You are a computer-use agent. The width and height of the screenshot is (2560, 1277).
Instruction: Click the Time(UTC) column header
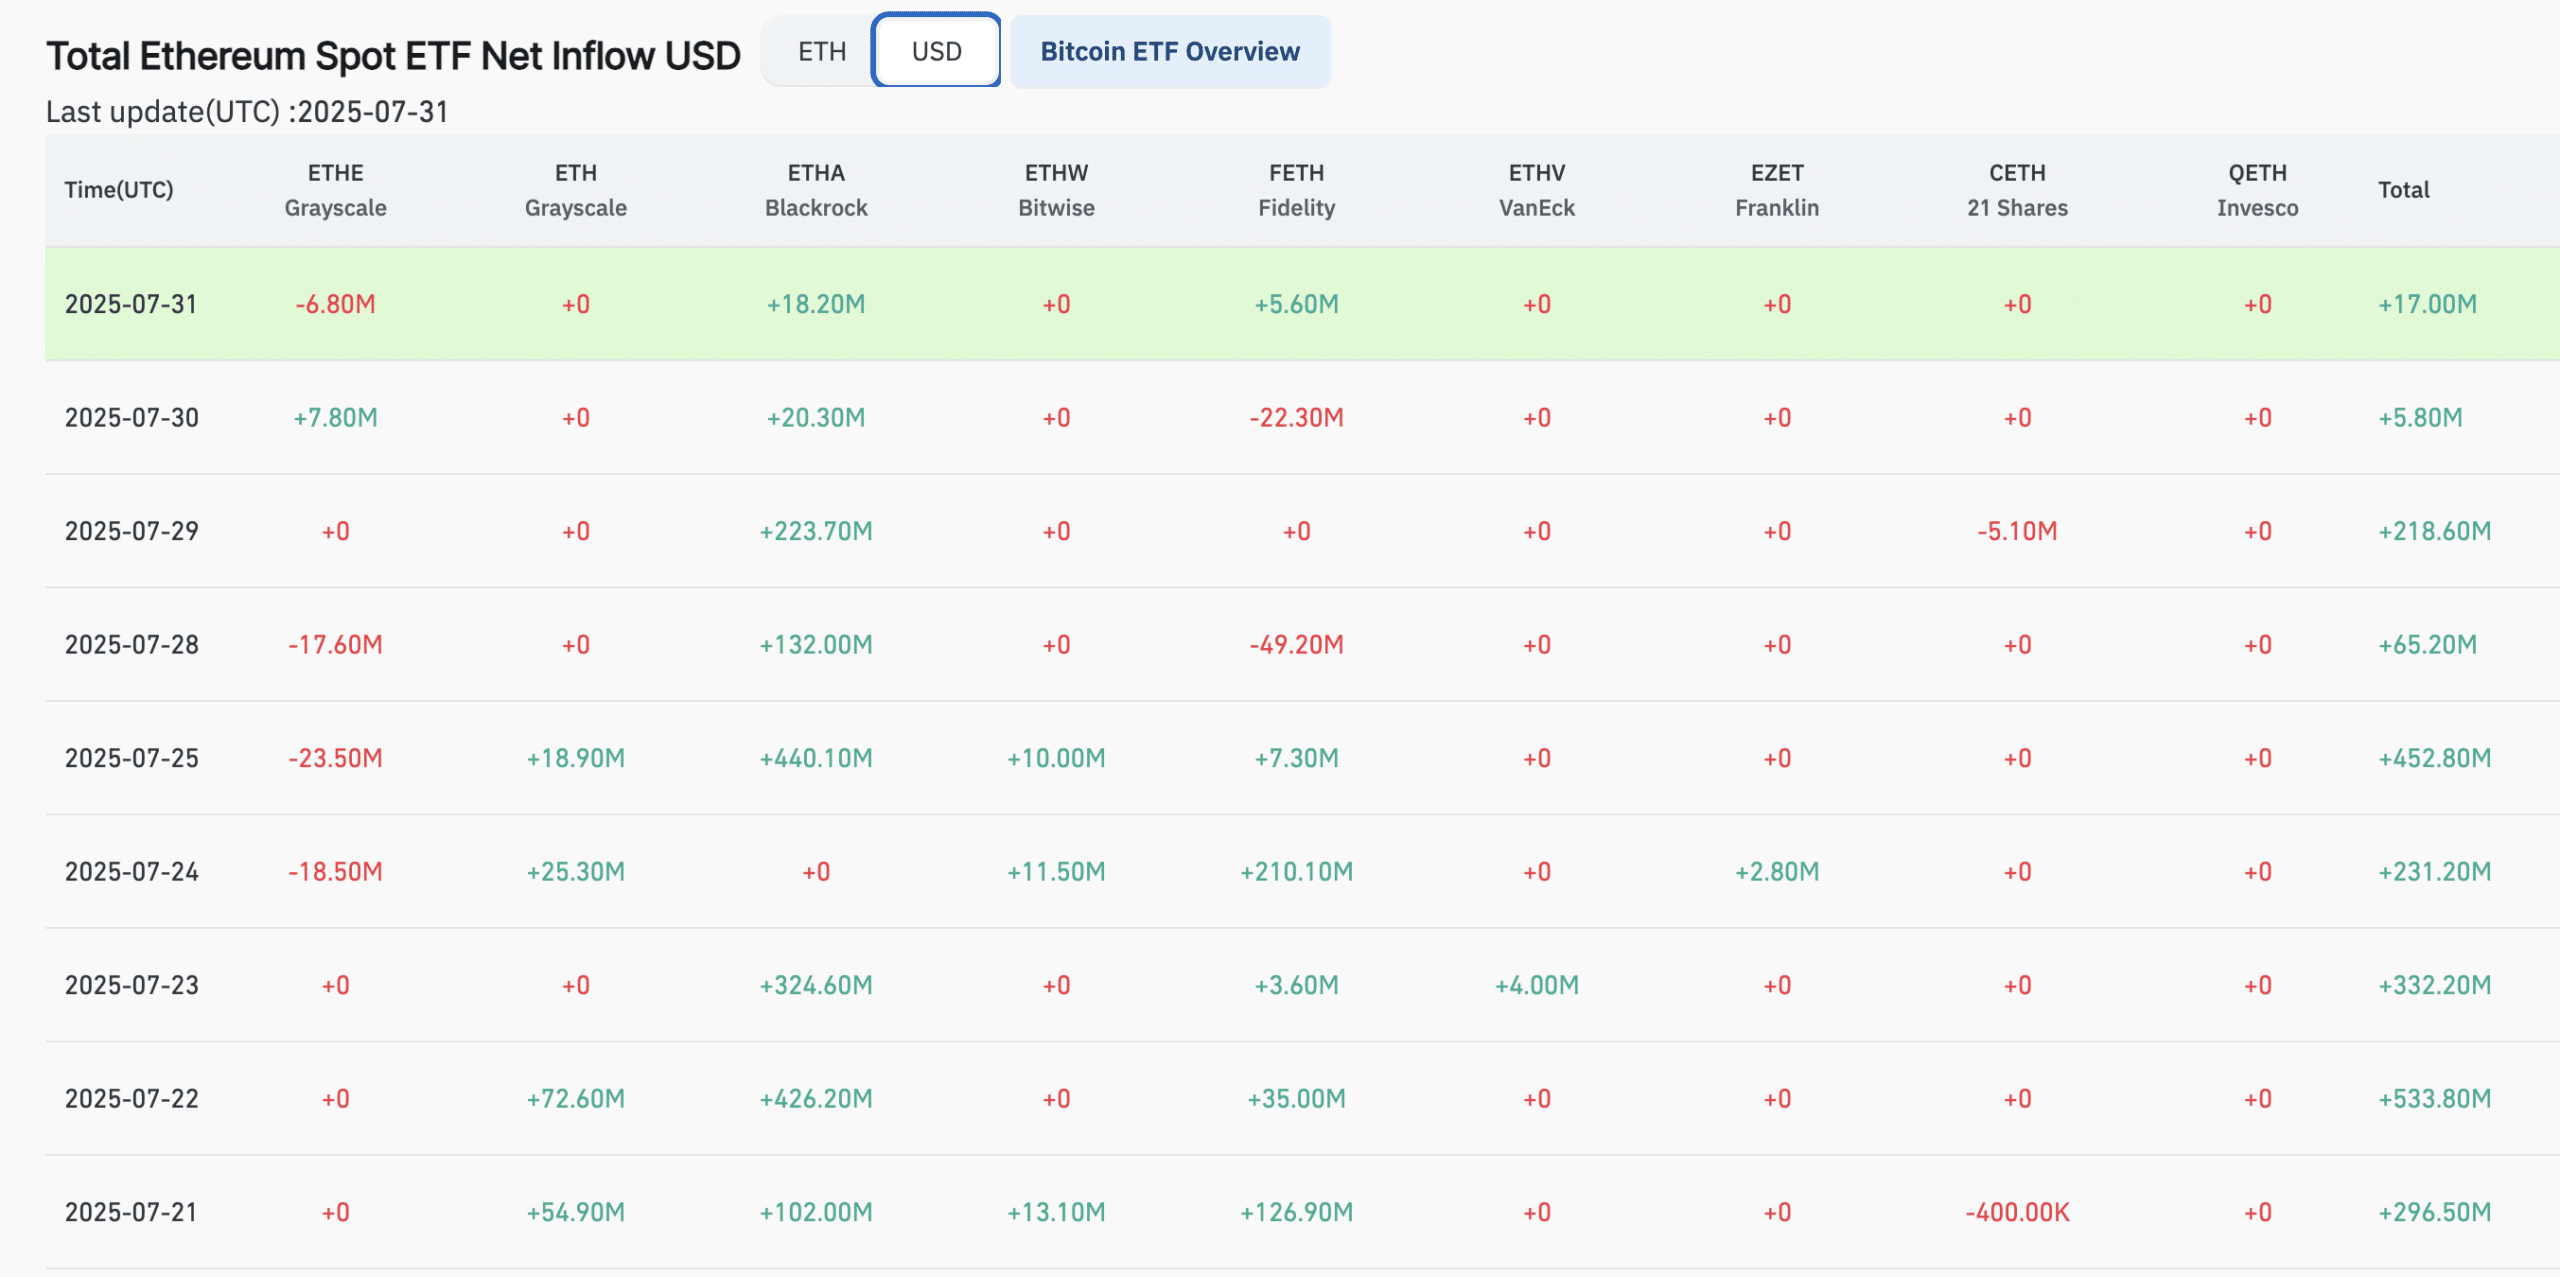[x=119, y=190]
